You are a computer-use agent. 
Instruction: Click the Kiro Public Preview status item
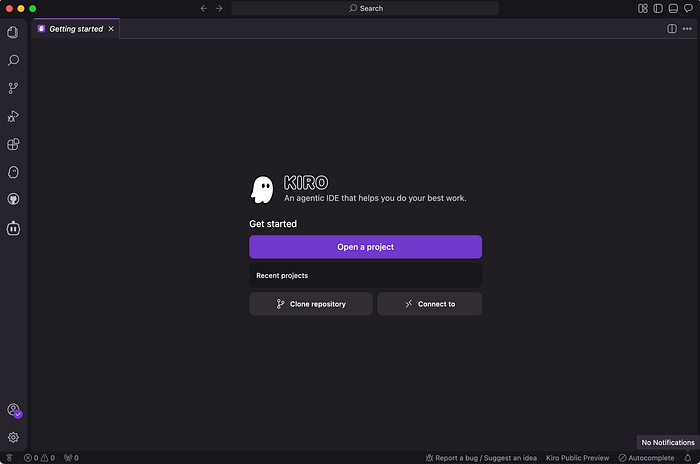(577, 458)
